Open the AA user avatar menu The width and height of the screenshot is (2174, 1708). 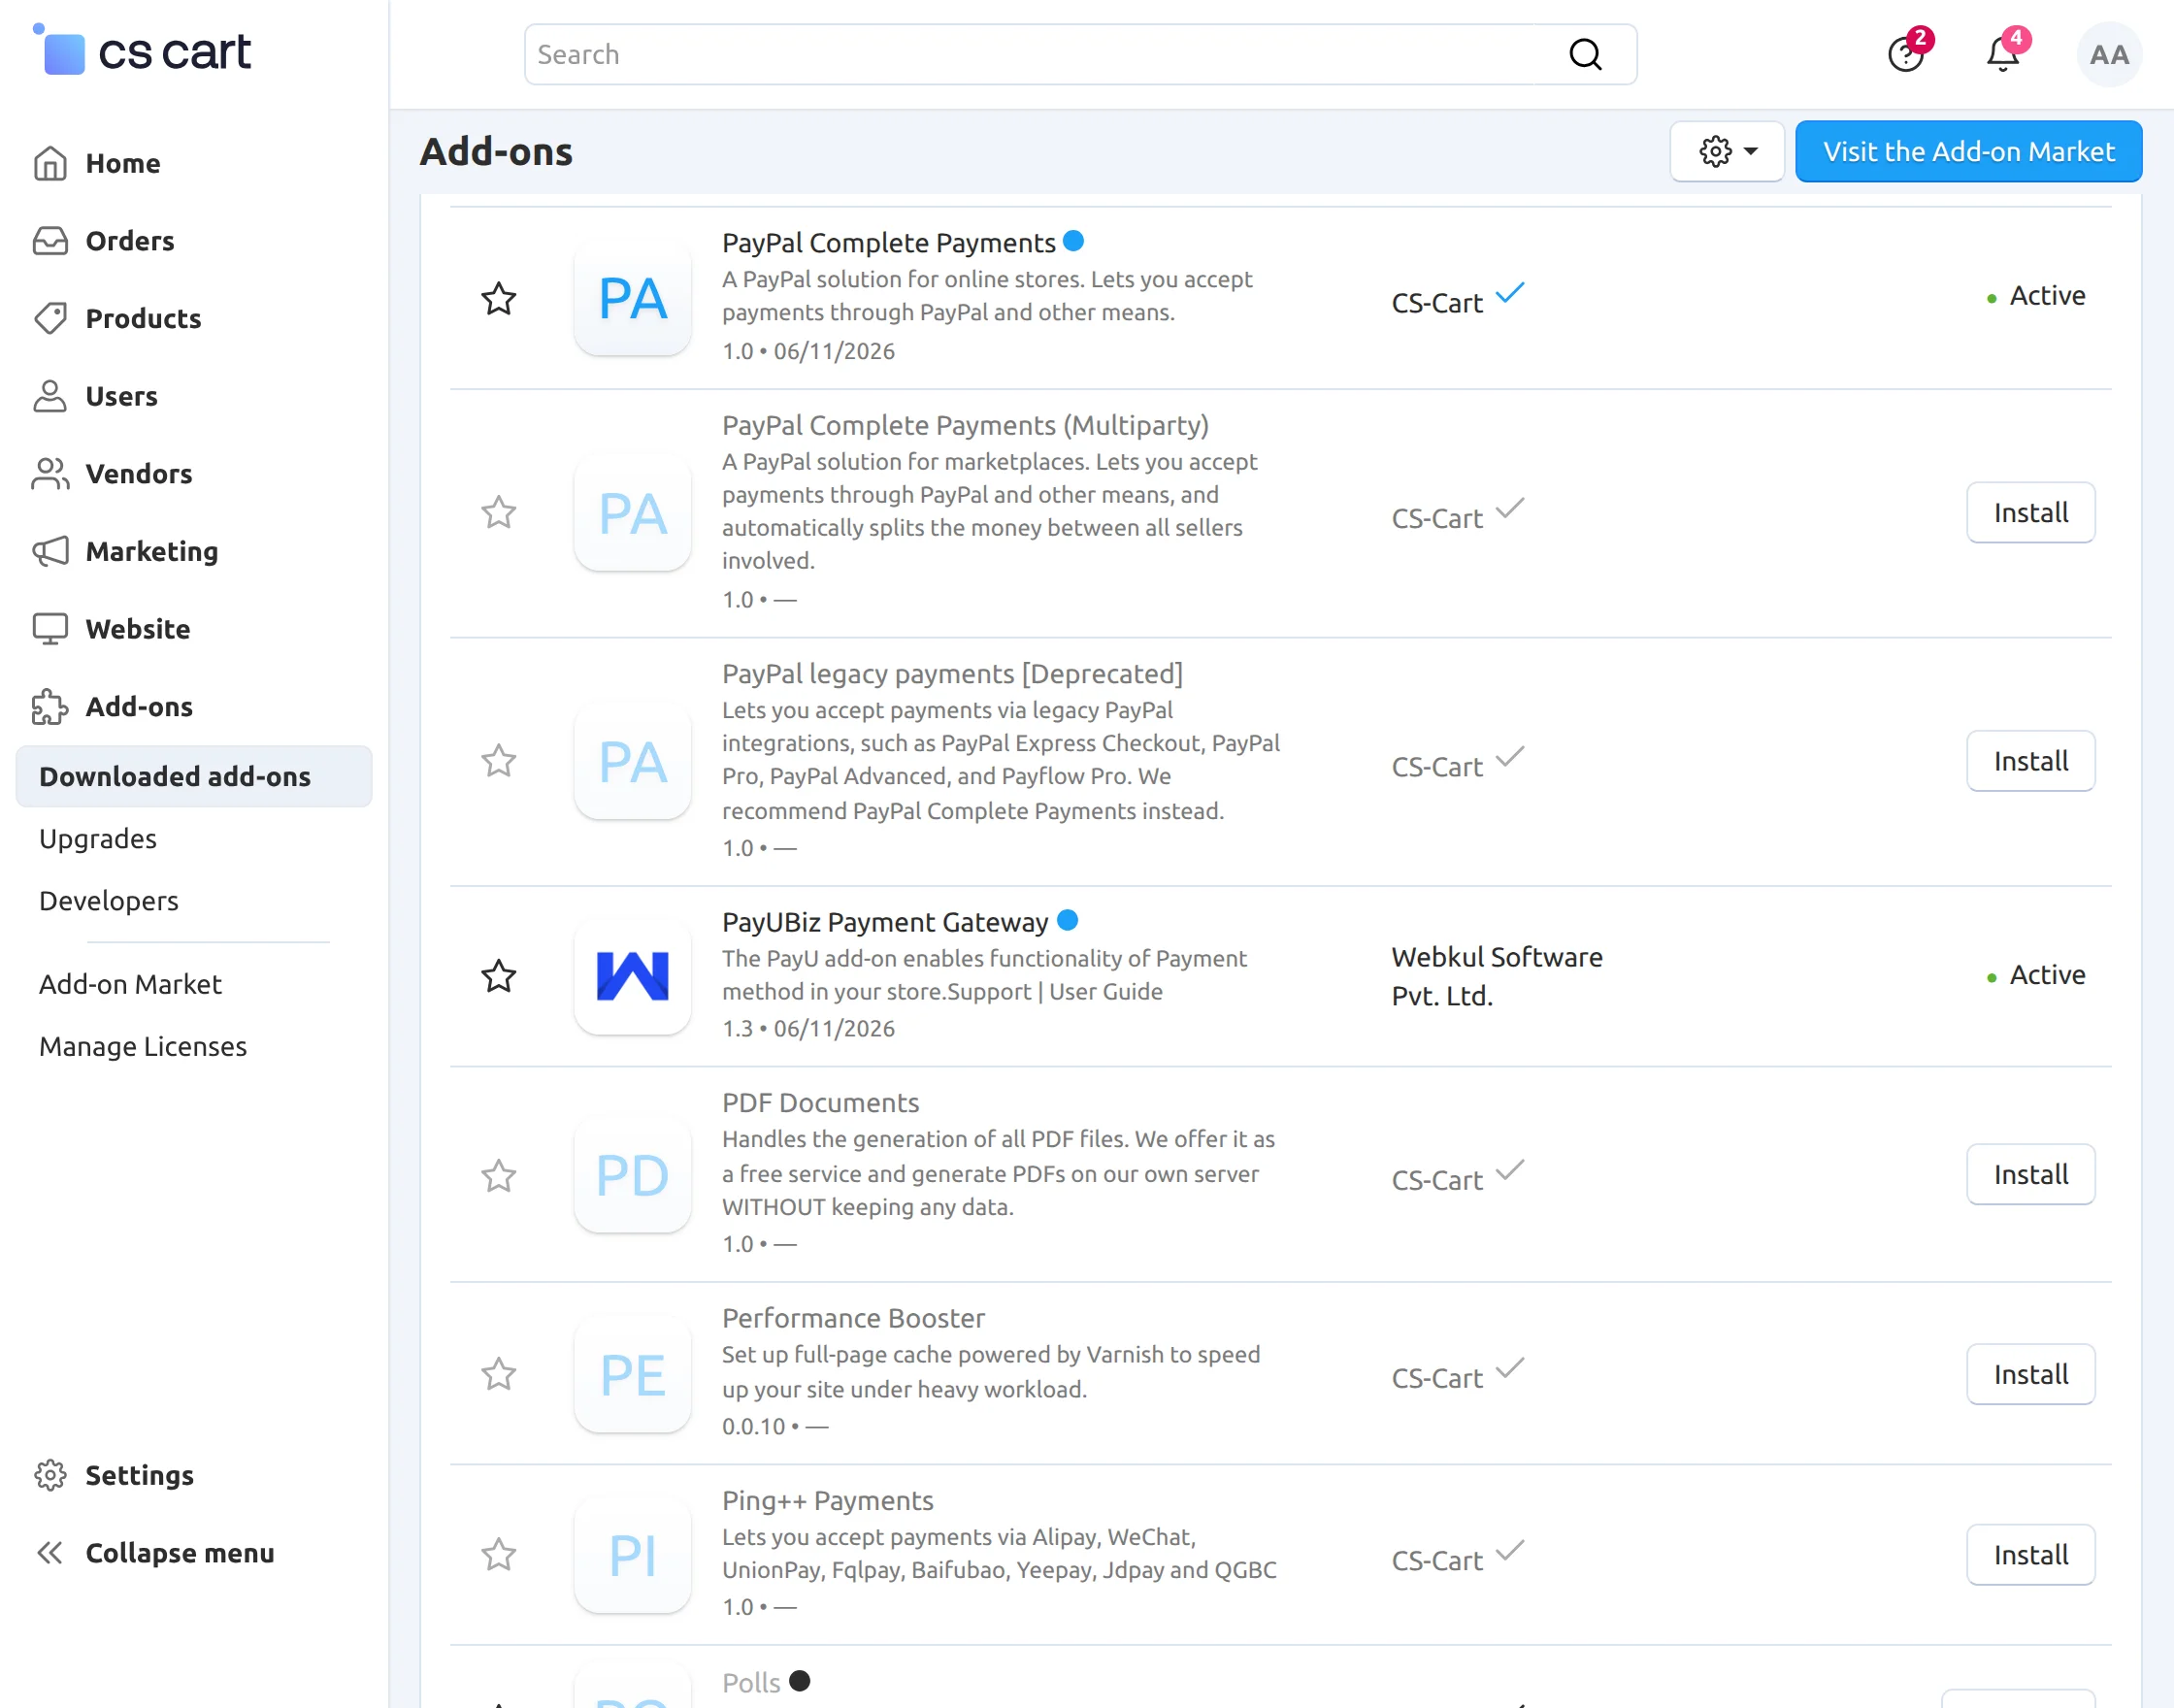tap(2108, 54)
